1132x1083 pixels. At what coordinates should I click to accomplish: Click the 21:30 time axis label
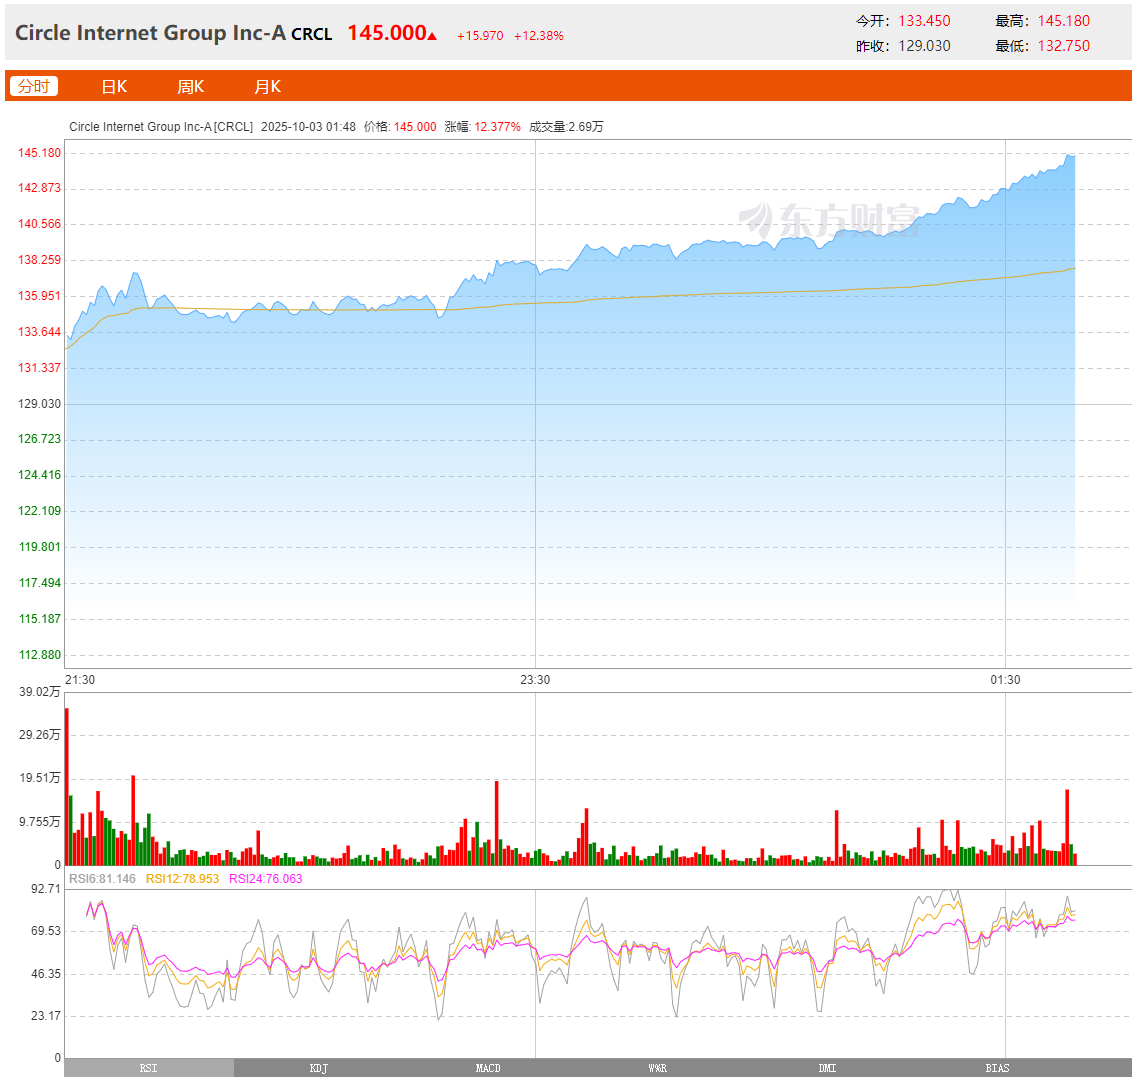coord(80,680)
